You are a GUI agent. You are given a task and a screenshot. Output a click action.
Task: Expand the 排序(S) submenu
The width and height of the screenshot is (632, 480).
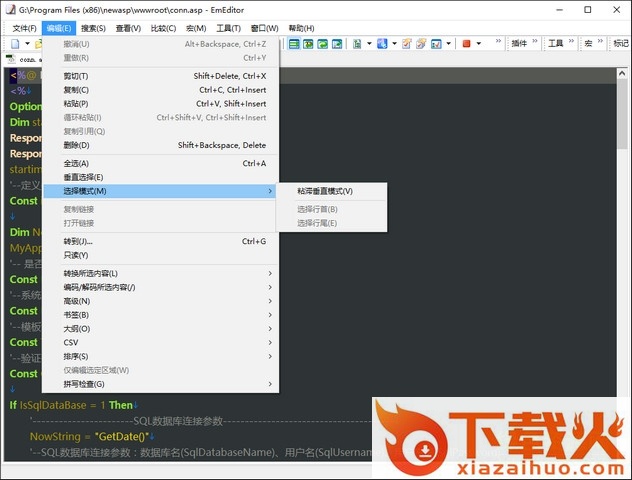160,356
